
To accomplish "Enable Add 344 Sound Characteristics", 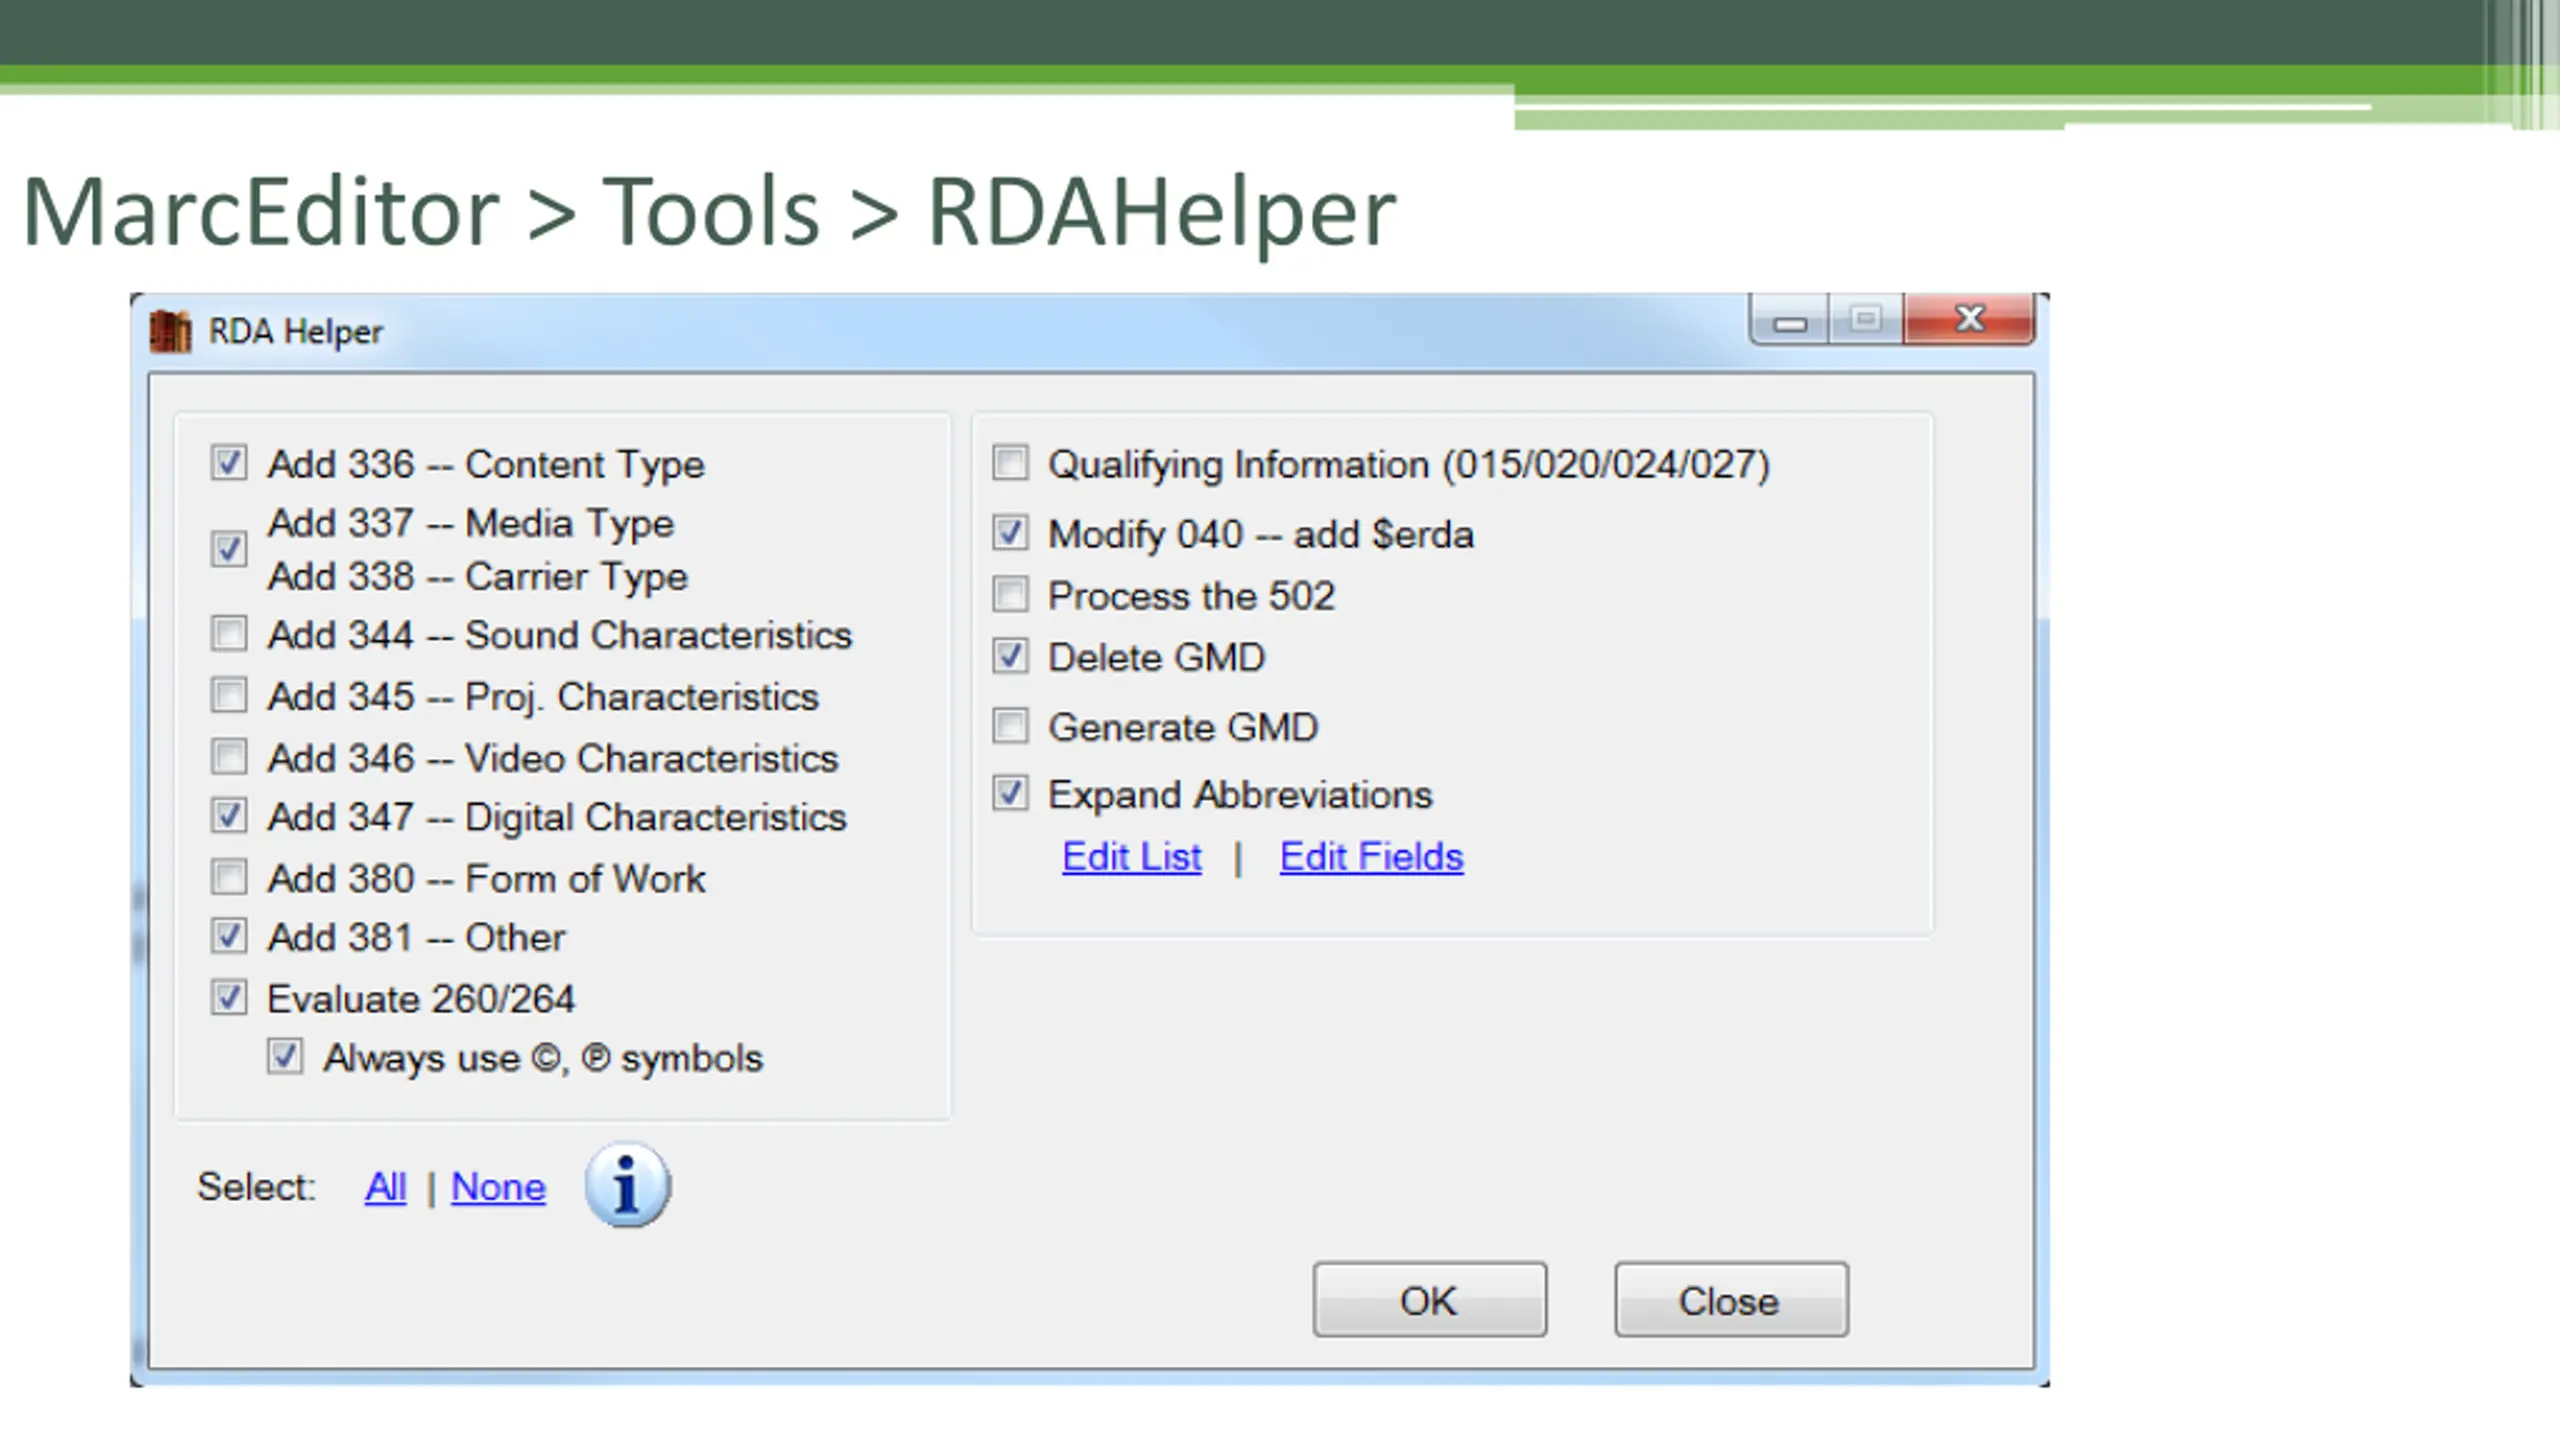I will [229, 633].
